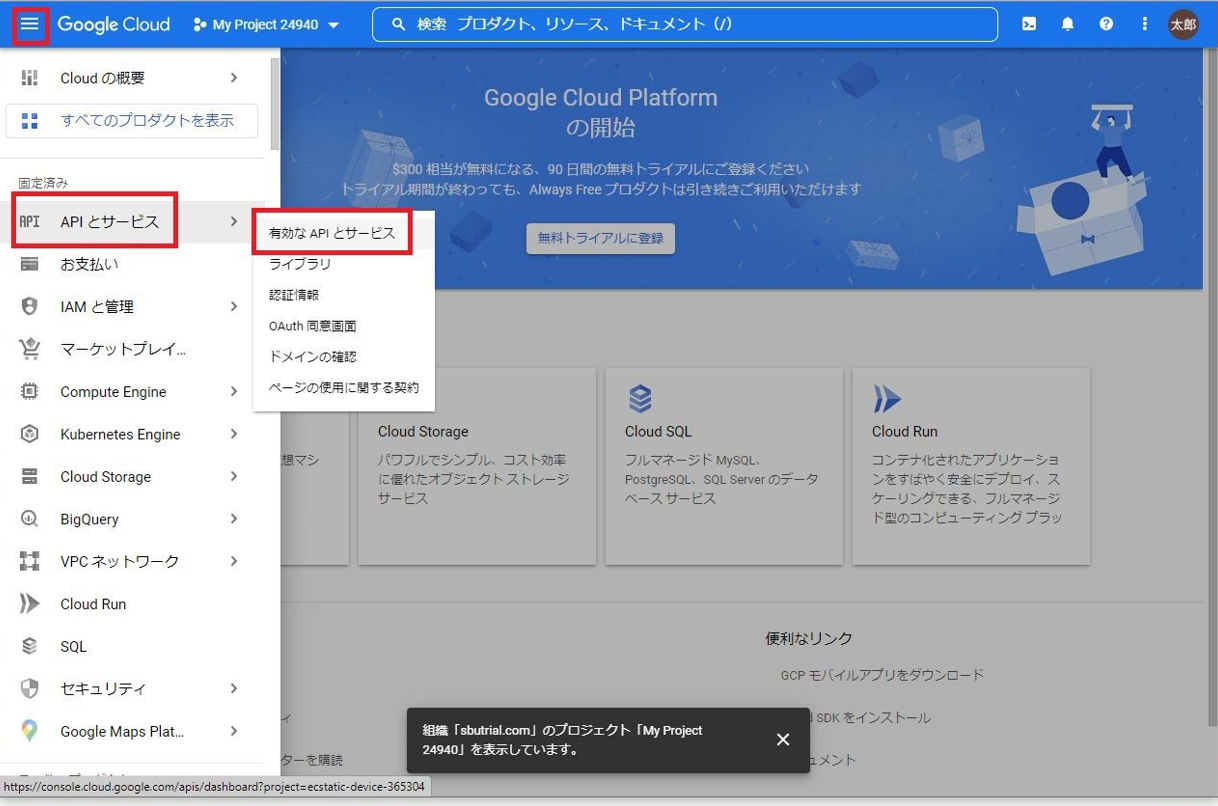Expand the セキュリティ submenu arrow

234,689
